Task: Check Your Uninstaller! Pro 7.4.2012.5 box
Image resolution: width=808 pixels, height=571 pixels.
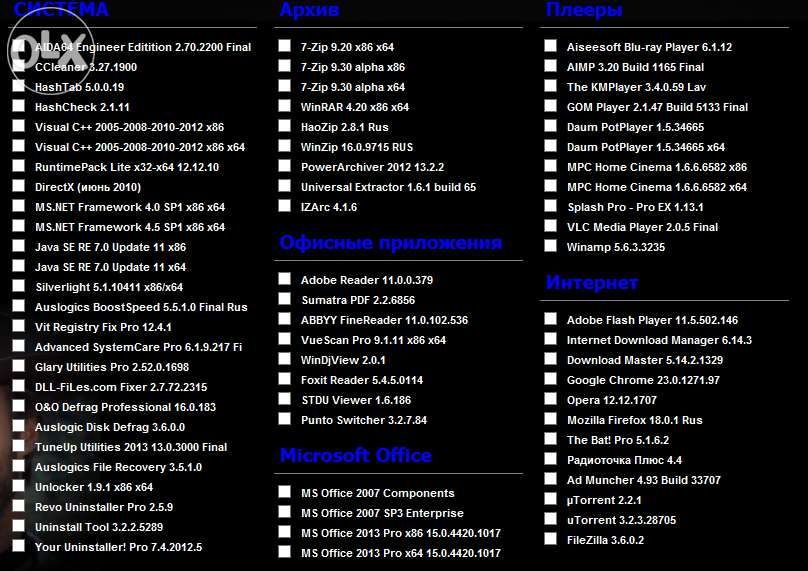Action: coord(19,546)
